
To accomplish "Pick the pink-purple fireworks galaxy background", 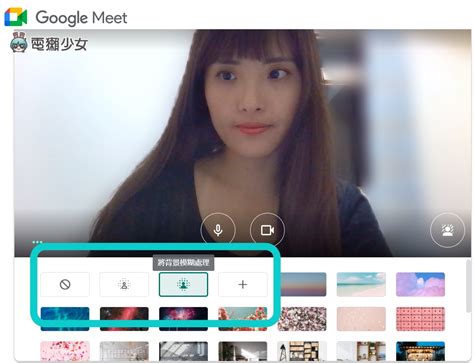I will pyautogui.click(x=183, y=319).
